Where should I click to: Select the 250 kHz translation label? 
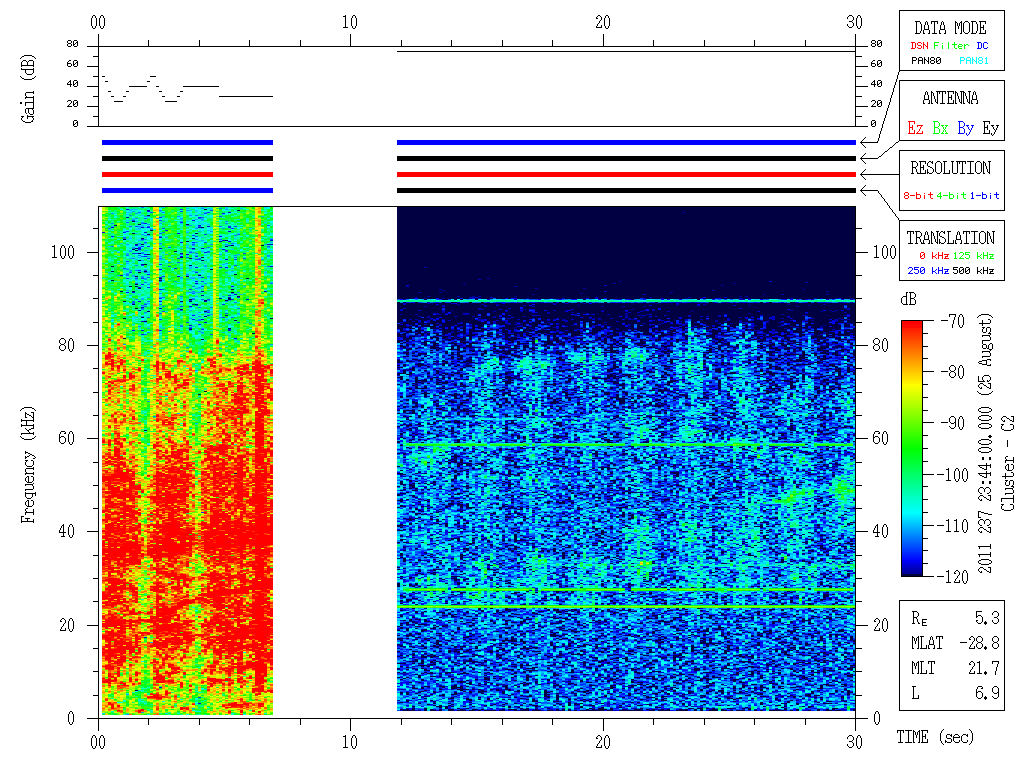tap(926, 271)
